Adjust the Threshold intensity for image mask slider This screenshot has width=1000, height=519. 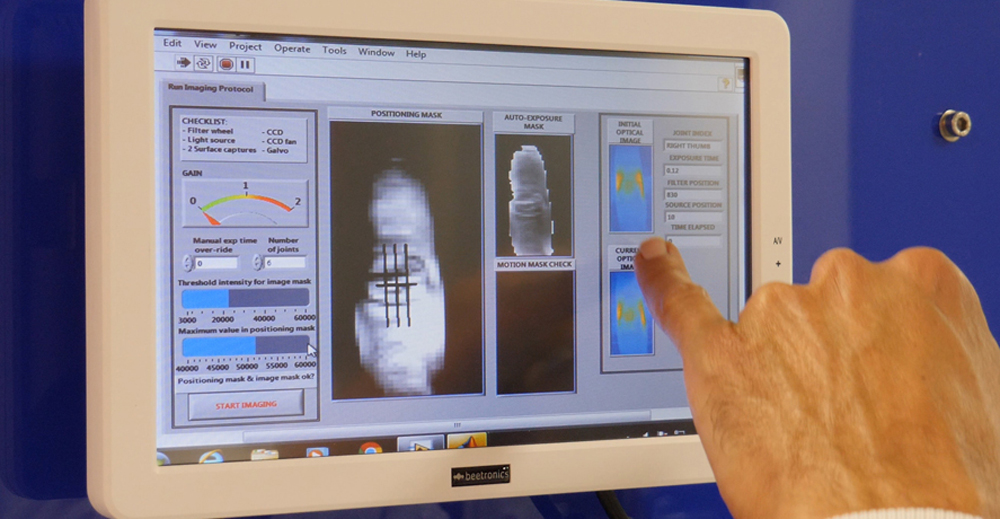(245, 298)
